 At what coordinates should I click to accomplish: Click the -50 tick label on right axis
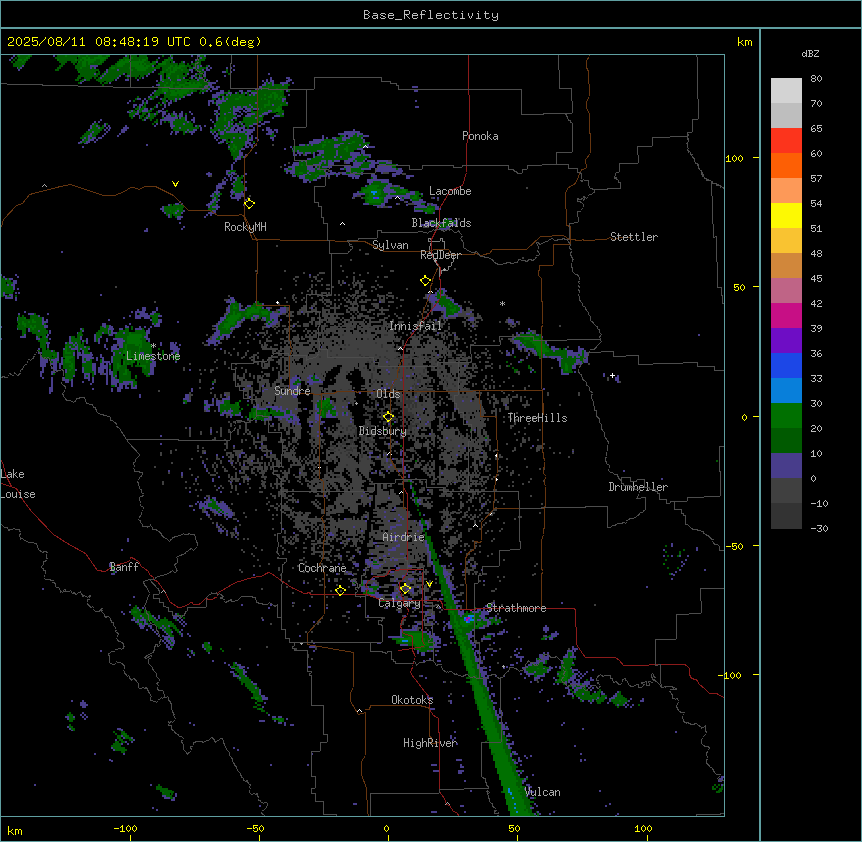[734, 546]
